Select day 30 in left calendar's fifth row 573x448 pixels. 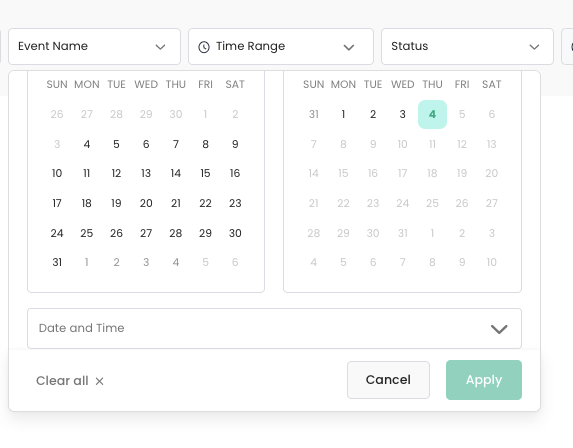pyautogui.click(x=235, y=233)
